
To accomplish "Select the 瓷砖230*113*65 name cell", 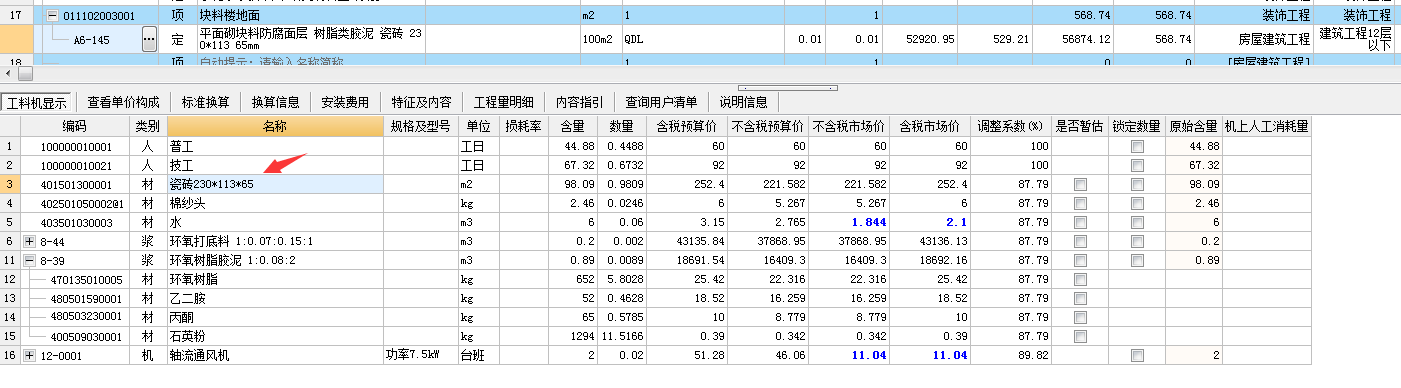I will tap(275, 185).
